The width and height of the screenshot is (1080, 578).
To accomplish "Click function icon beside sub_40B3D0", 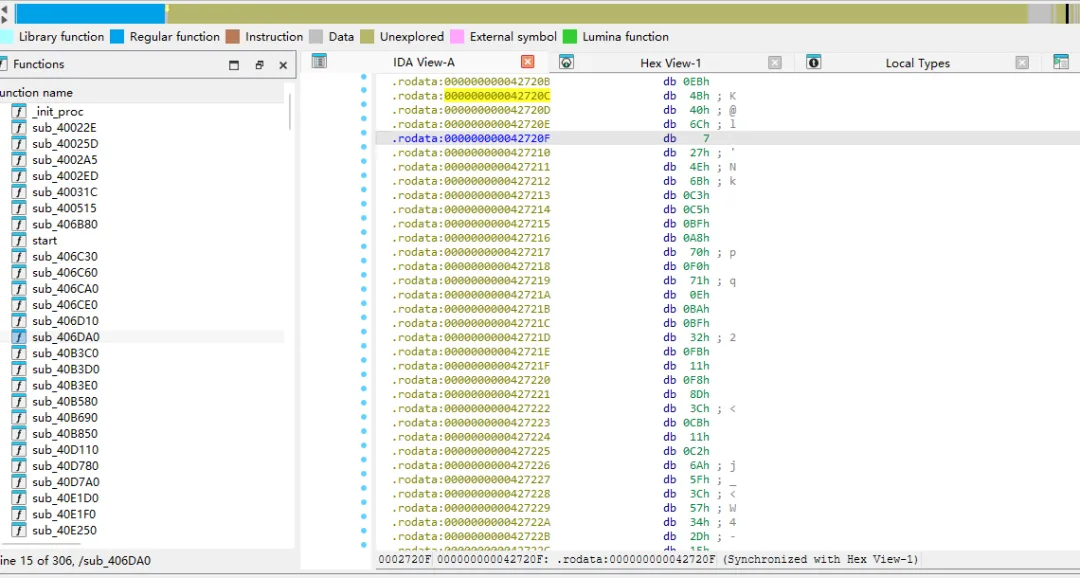I will pos(19,369).
